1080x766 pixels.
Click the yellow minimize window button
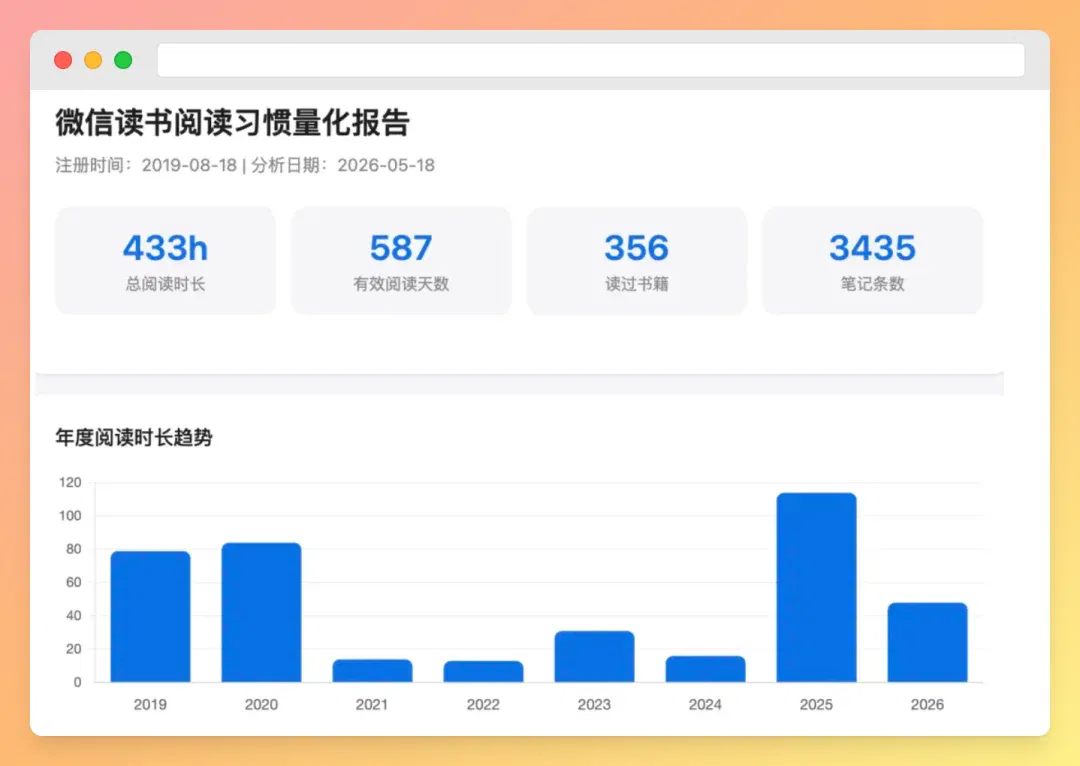point(93,60)
